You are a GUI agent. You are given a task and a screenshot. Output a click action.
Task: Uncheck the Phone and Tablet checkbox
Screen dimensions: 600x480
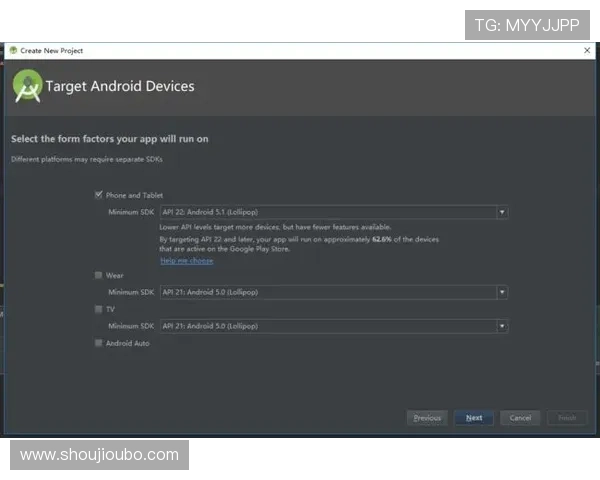click(x=98, y=195)
